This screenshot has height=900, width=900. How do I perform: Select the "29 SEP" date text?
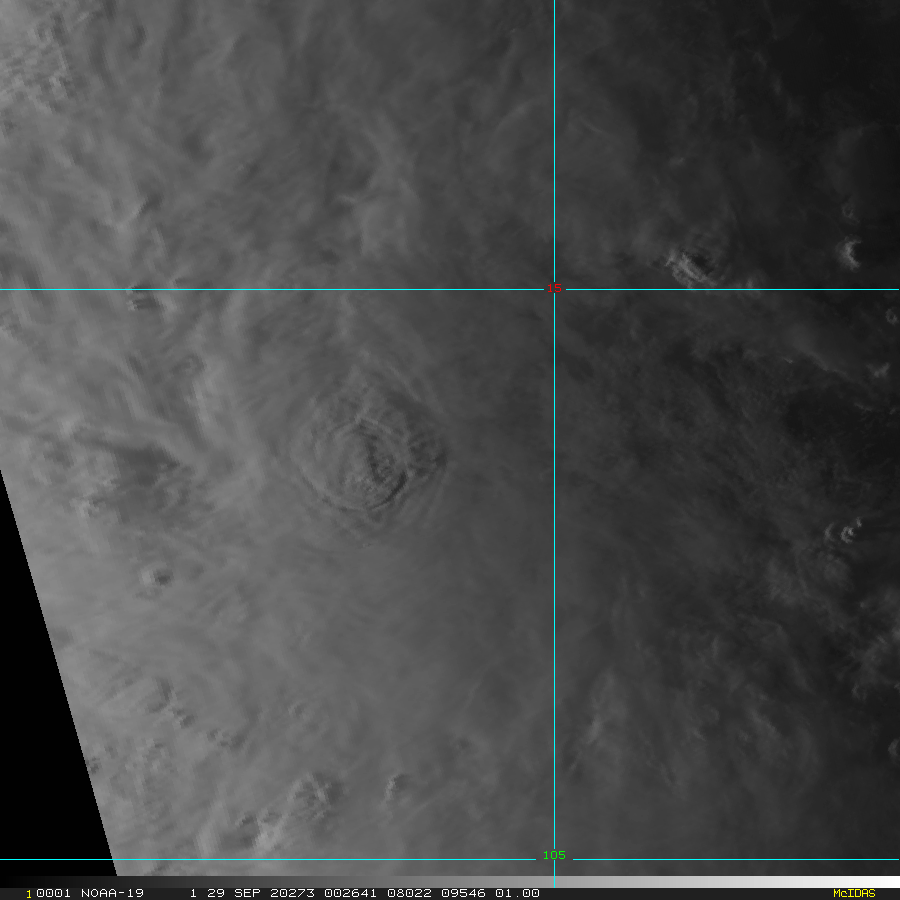(234, 893)
